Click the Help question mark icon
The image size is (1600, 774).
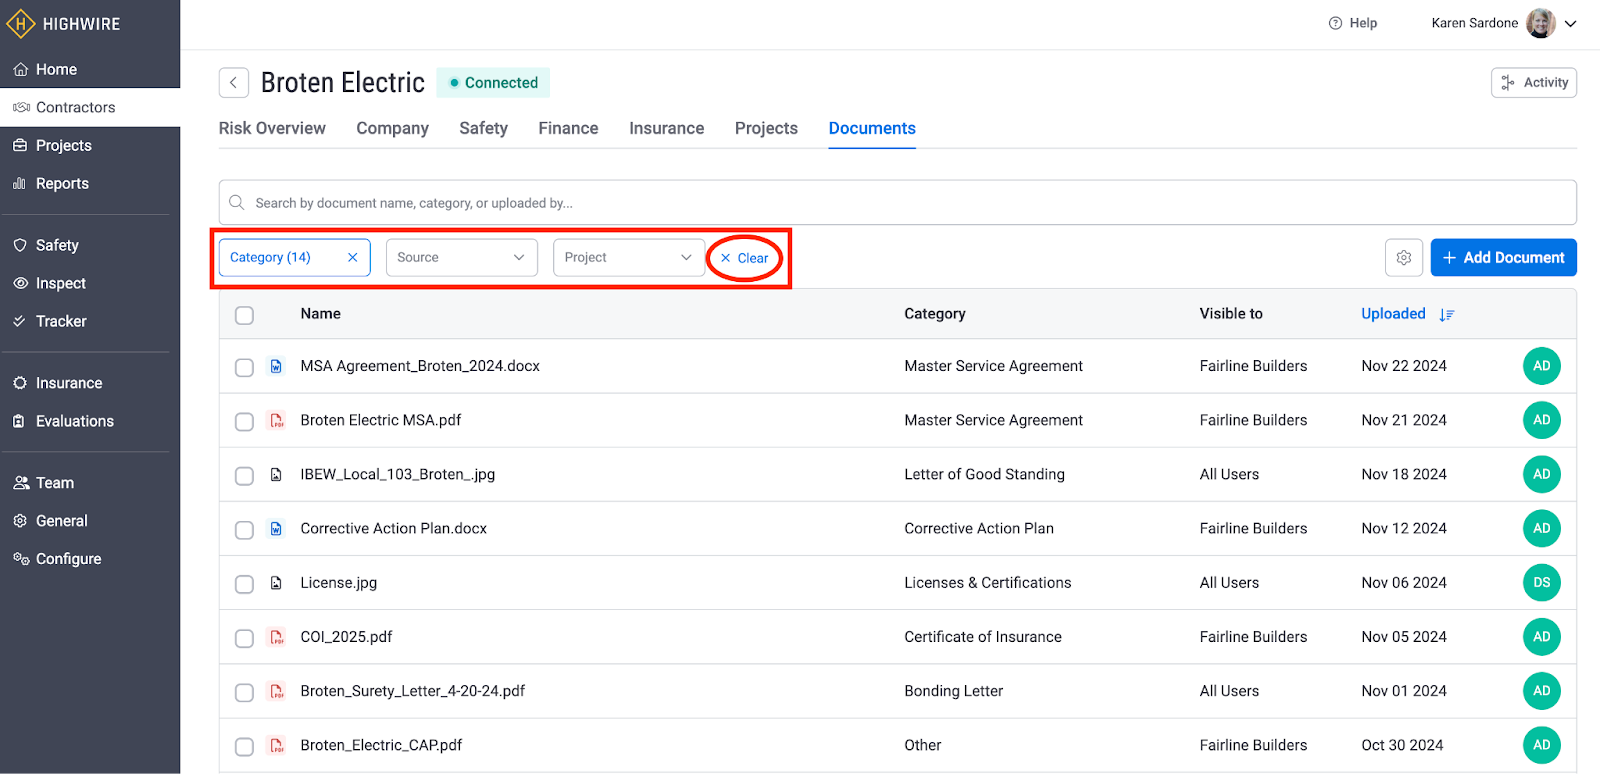click(x=1335, y=23)
